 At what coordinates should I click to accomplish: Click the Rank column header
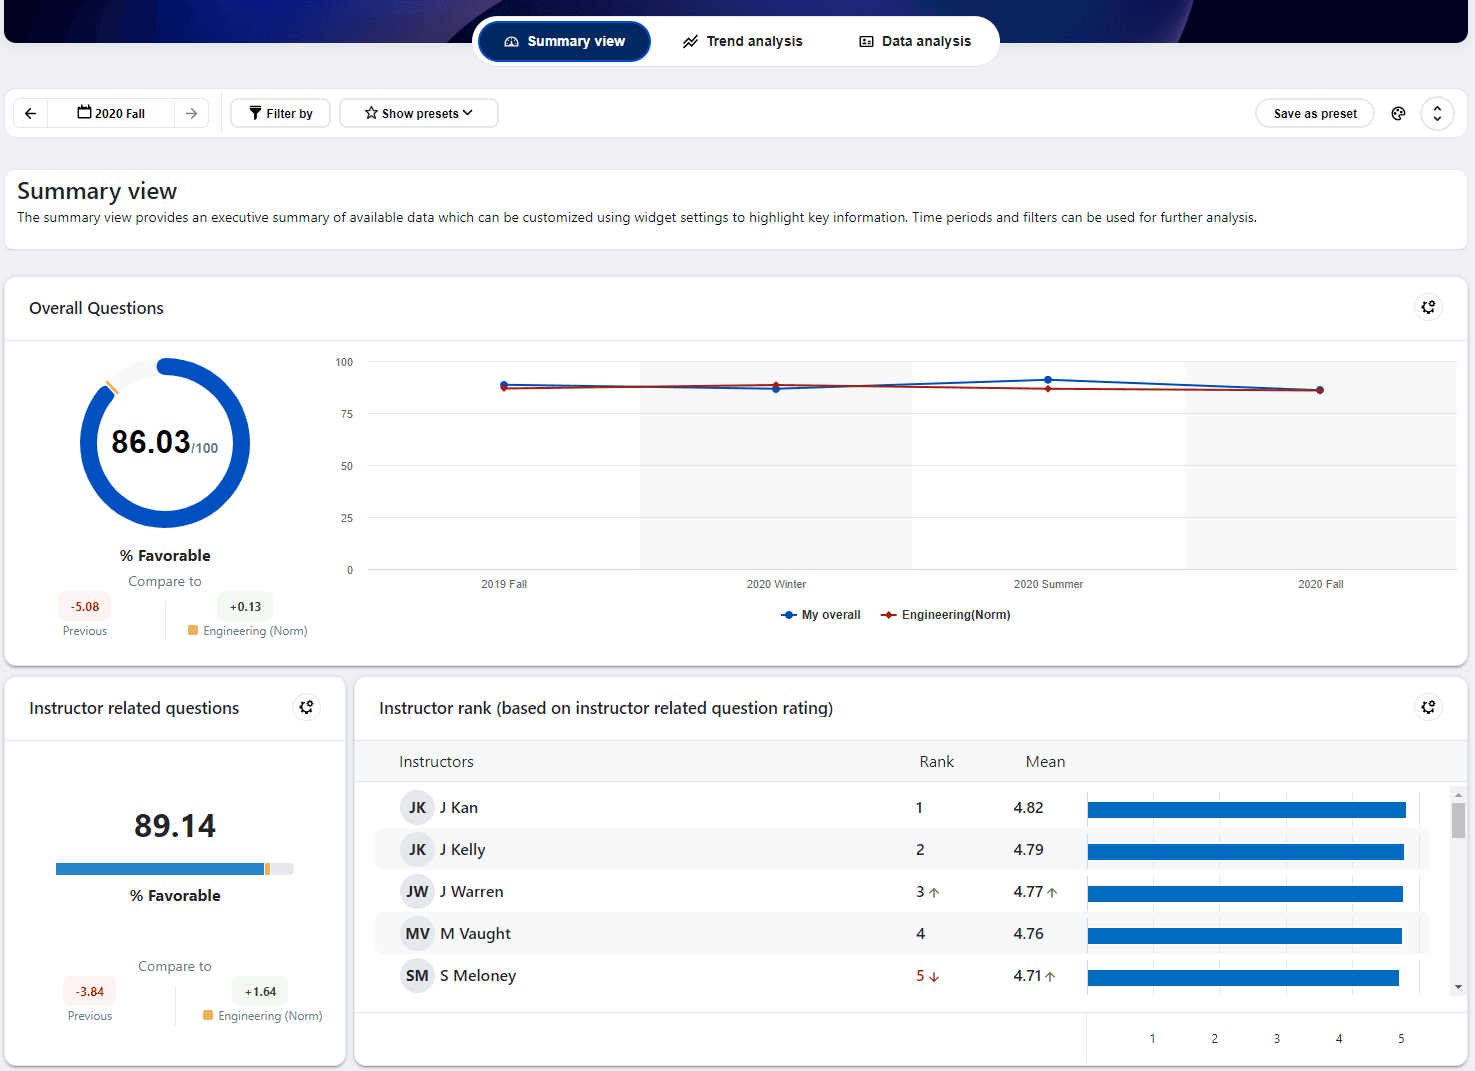[936, 762]
